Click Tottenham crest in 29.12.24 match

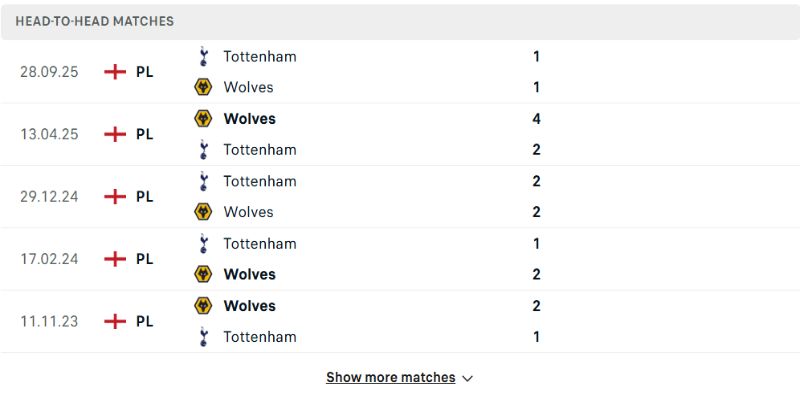click(203, 181)
